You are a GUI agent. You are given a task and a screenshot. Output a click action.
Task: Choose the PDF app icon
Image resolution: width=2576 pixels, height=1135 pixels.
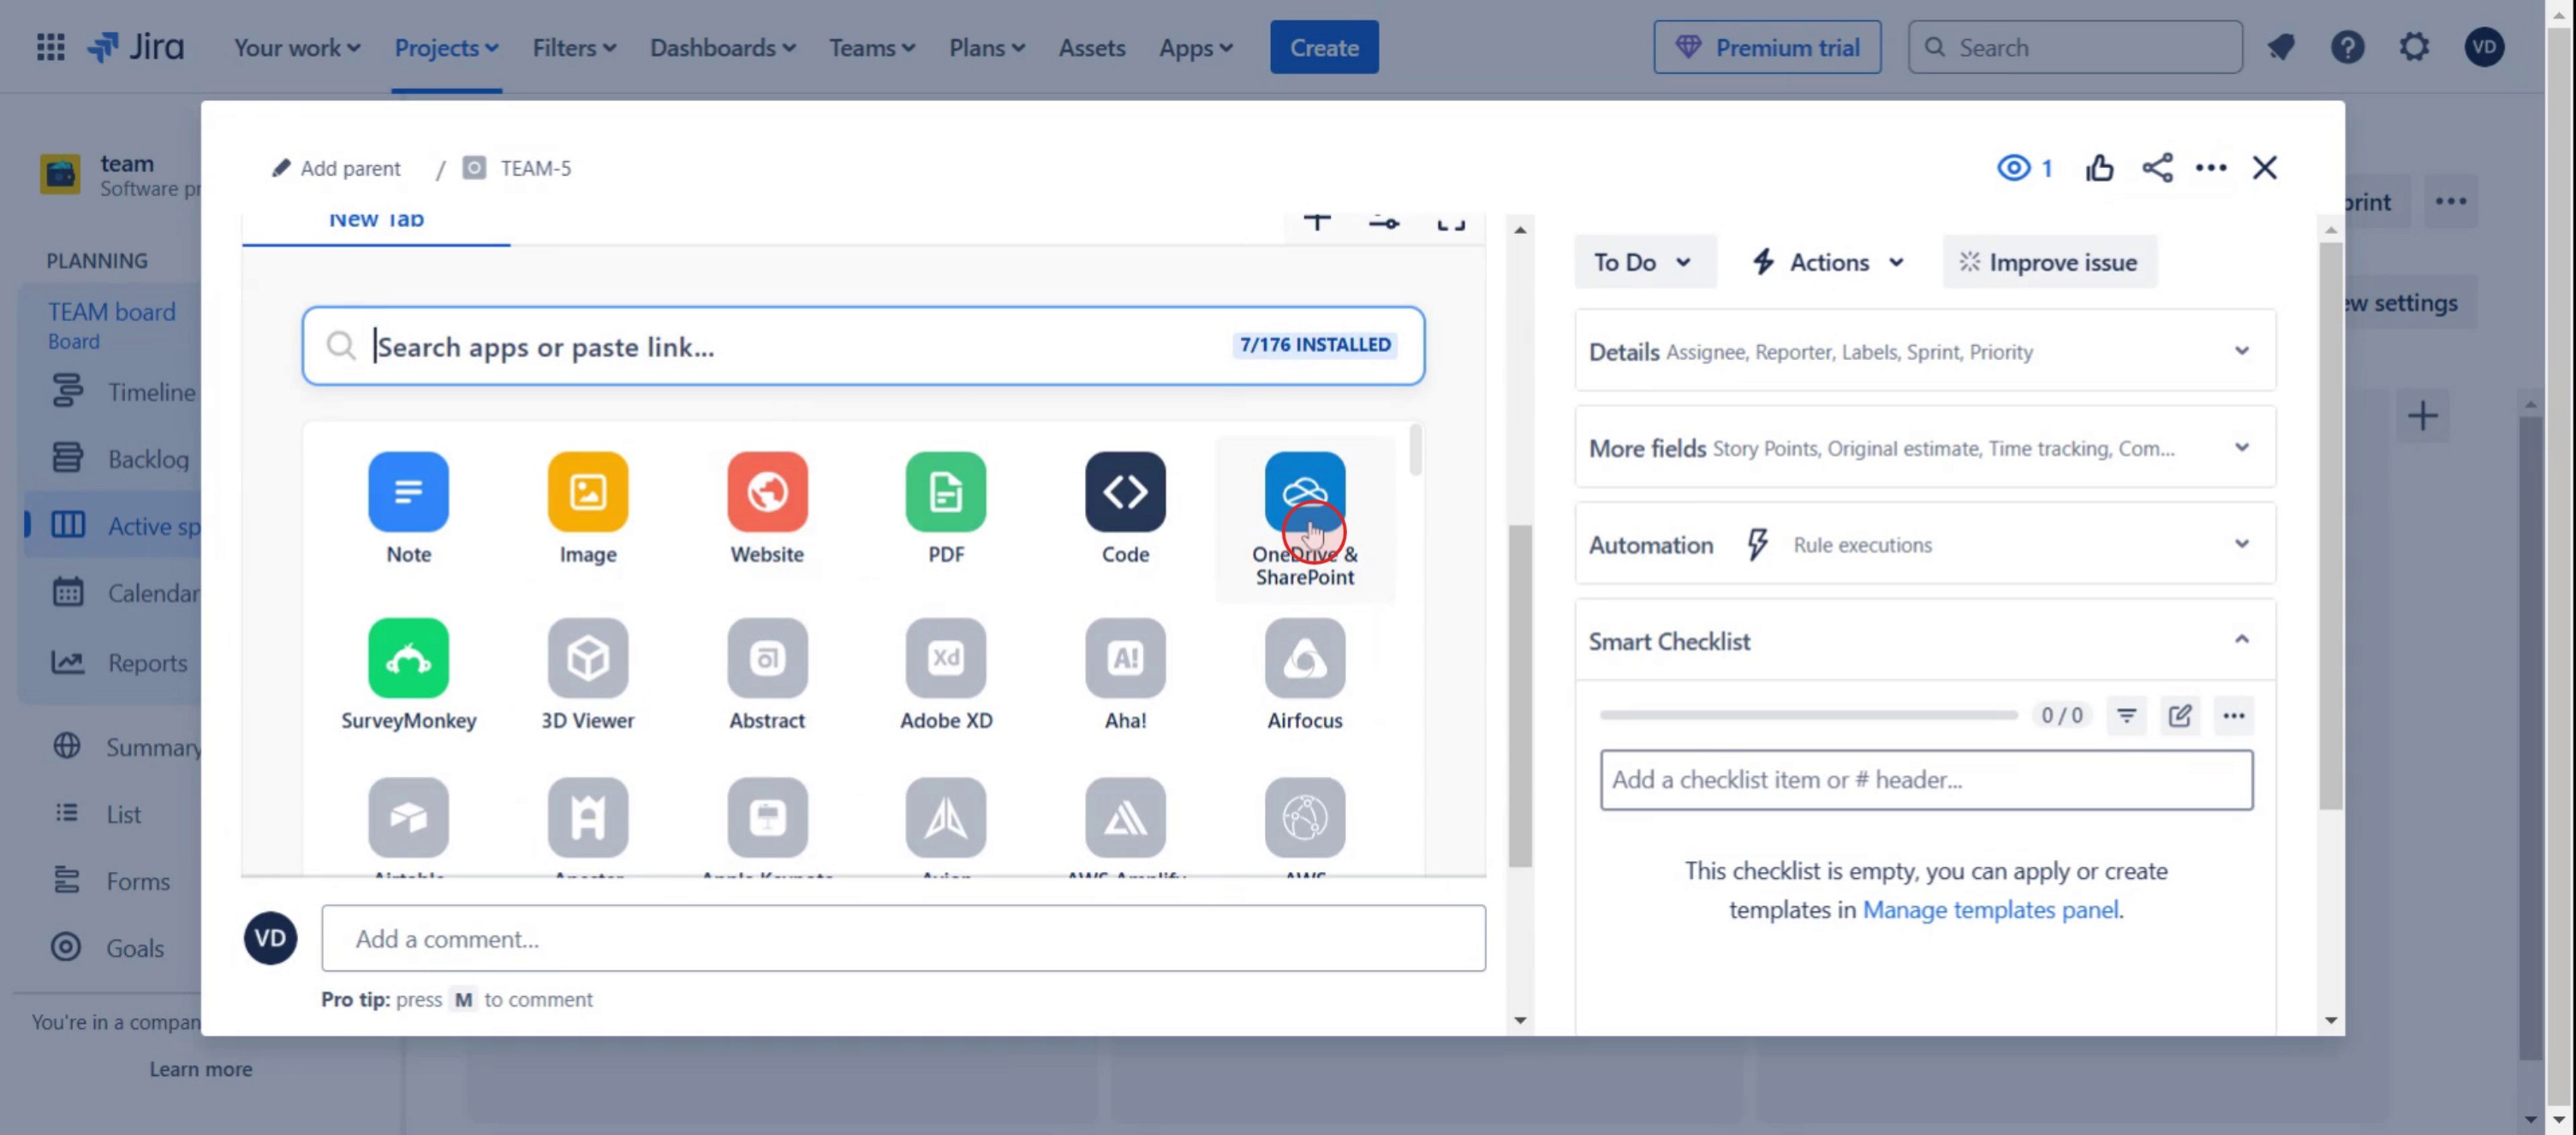pyautogui.click(x=945, y=491)
